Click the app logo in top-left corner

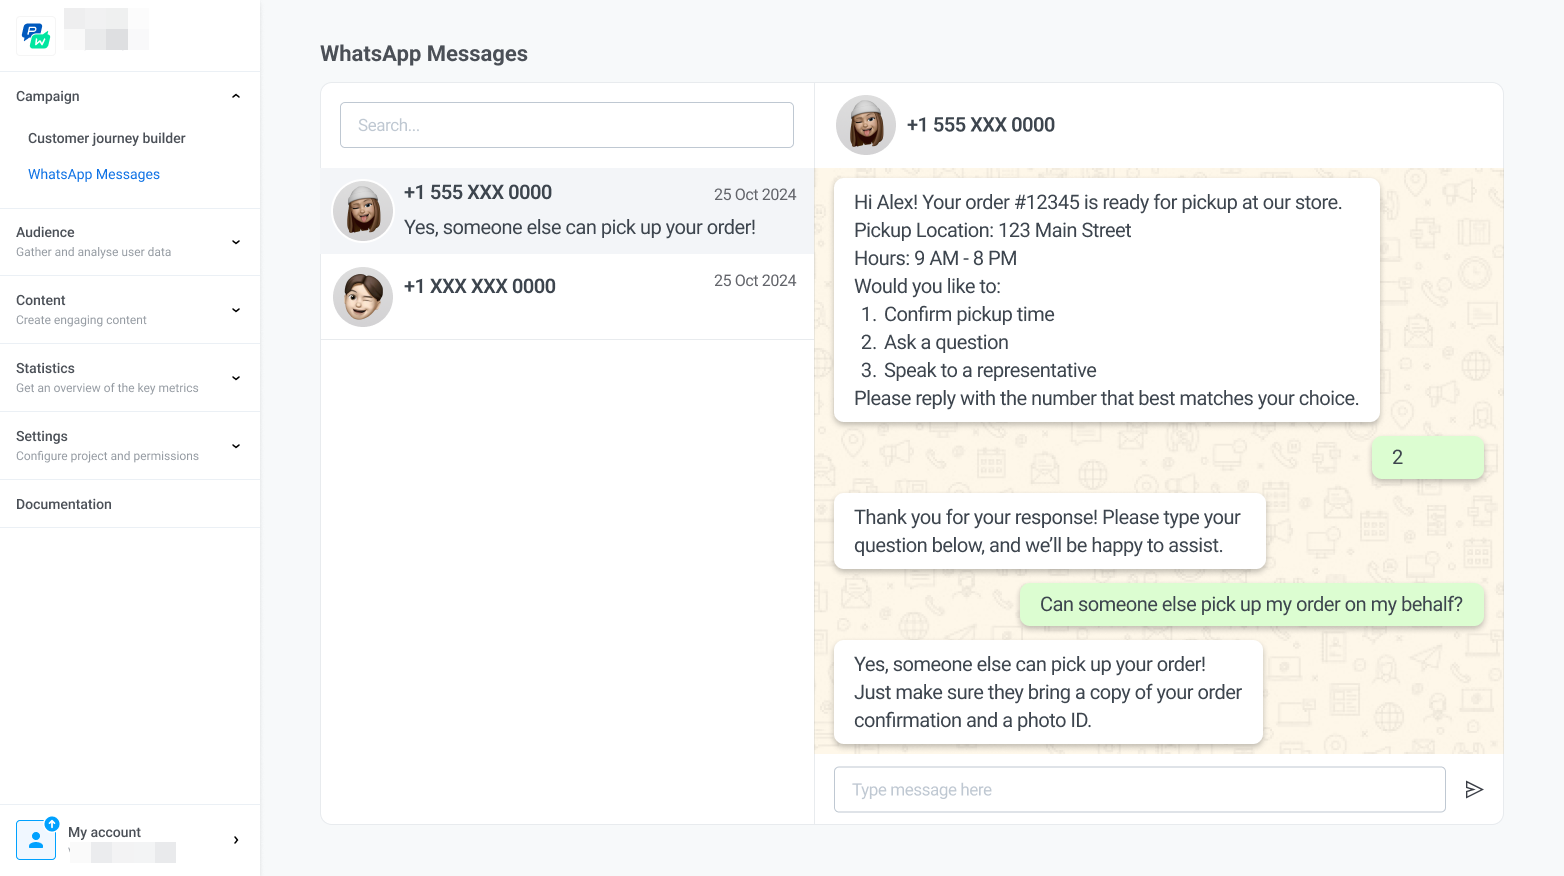36,36
